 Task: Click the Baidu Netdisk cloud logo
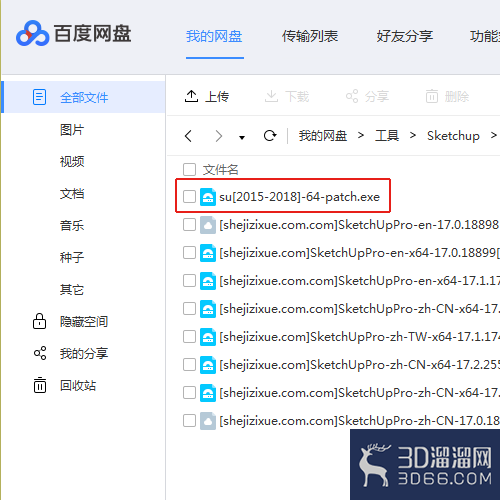click(x=32, y=33)
